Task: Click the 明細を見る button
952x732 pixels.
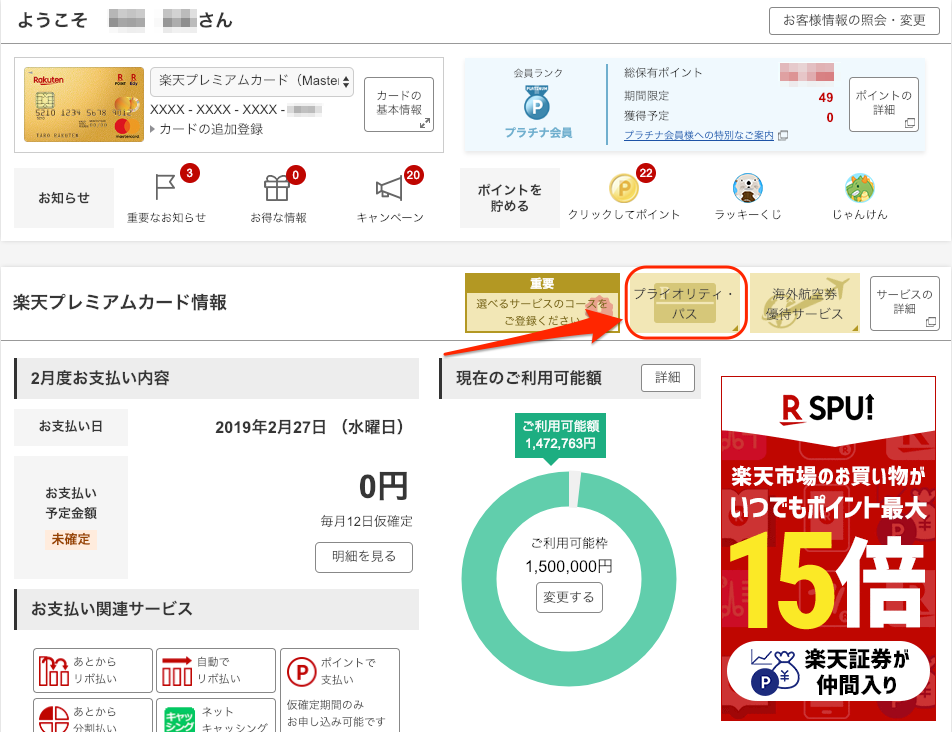Action: click(x=364, y=557)
